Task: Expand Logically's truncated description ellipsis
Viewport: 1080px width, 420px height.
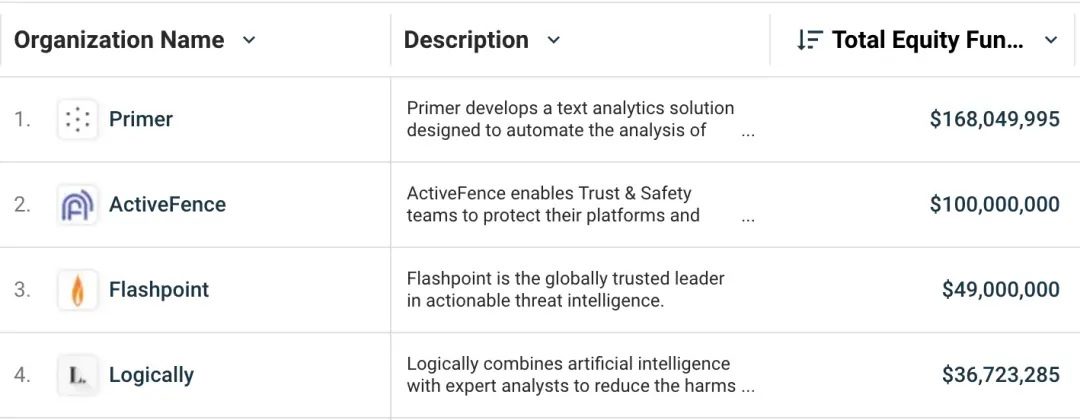Action: click(748, 387)
